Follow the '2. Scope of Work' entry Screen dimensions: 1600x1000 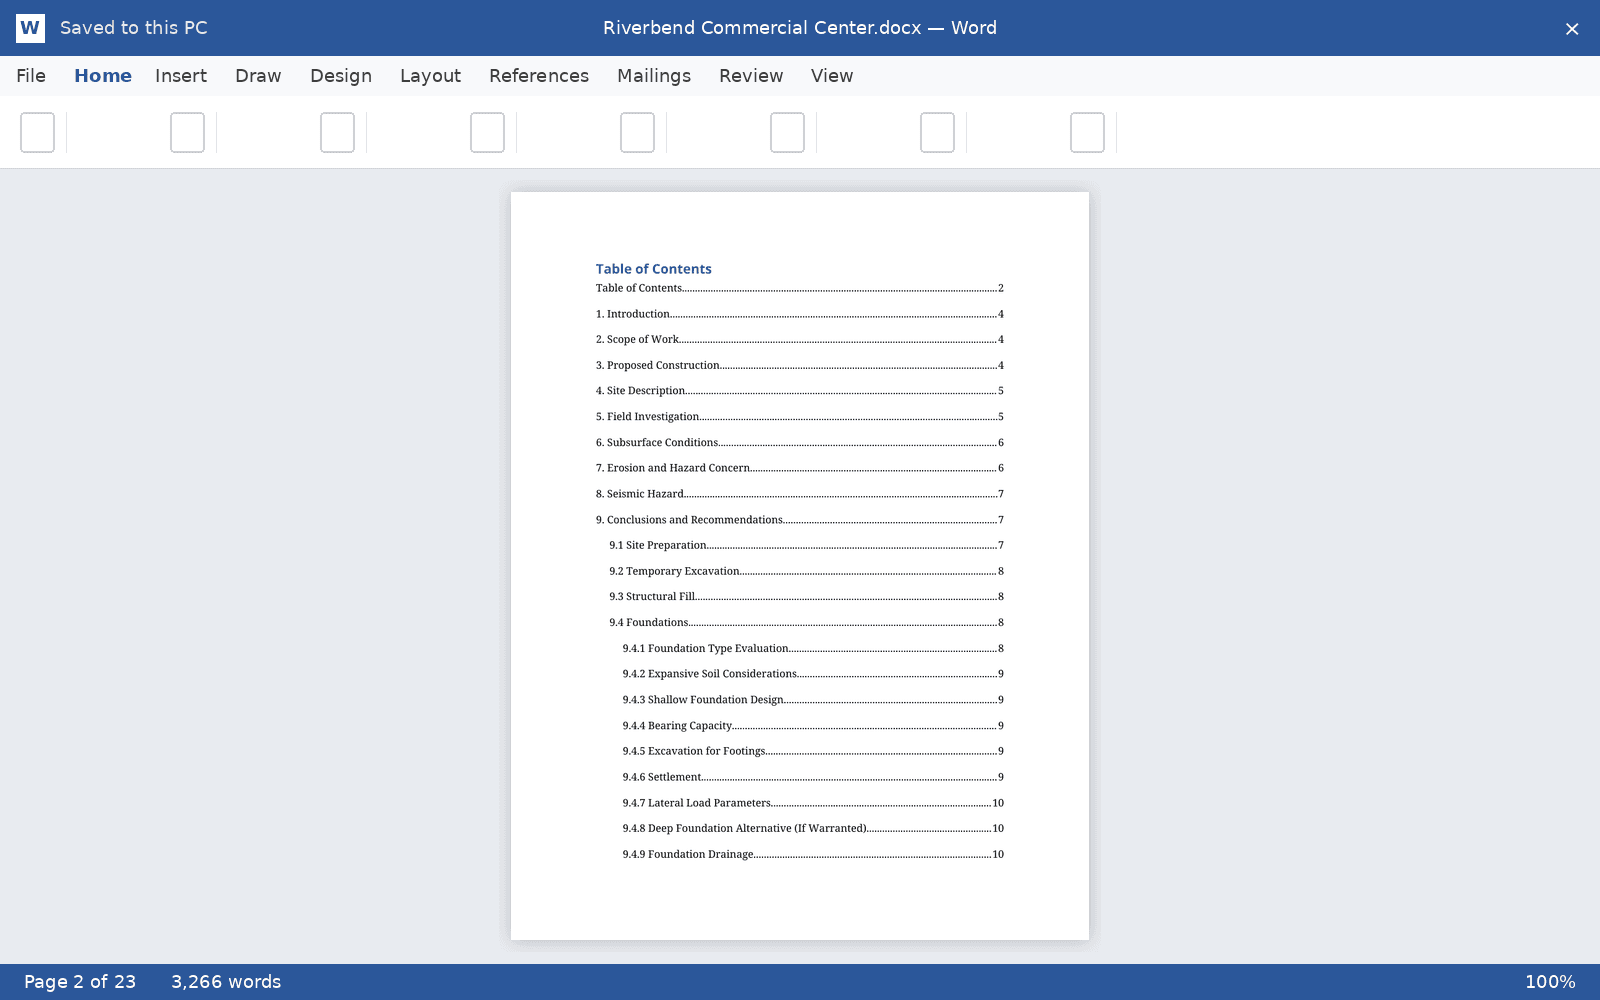click(800, 340)
